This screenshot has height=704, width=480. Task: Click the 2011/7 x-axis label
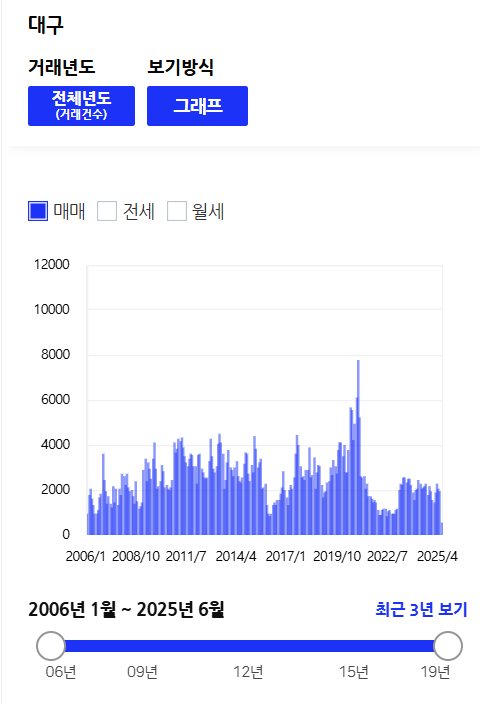click(186, 556)
